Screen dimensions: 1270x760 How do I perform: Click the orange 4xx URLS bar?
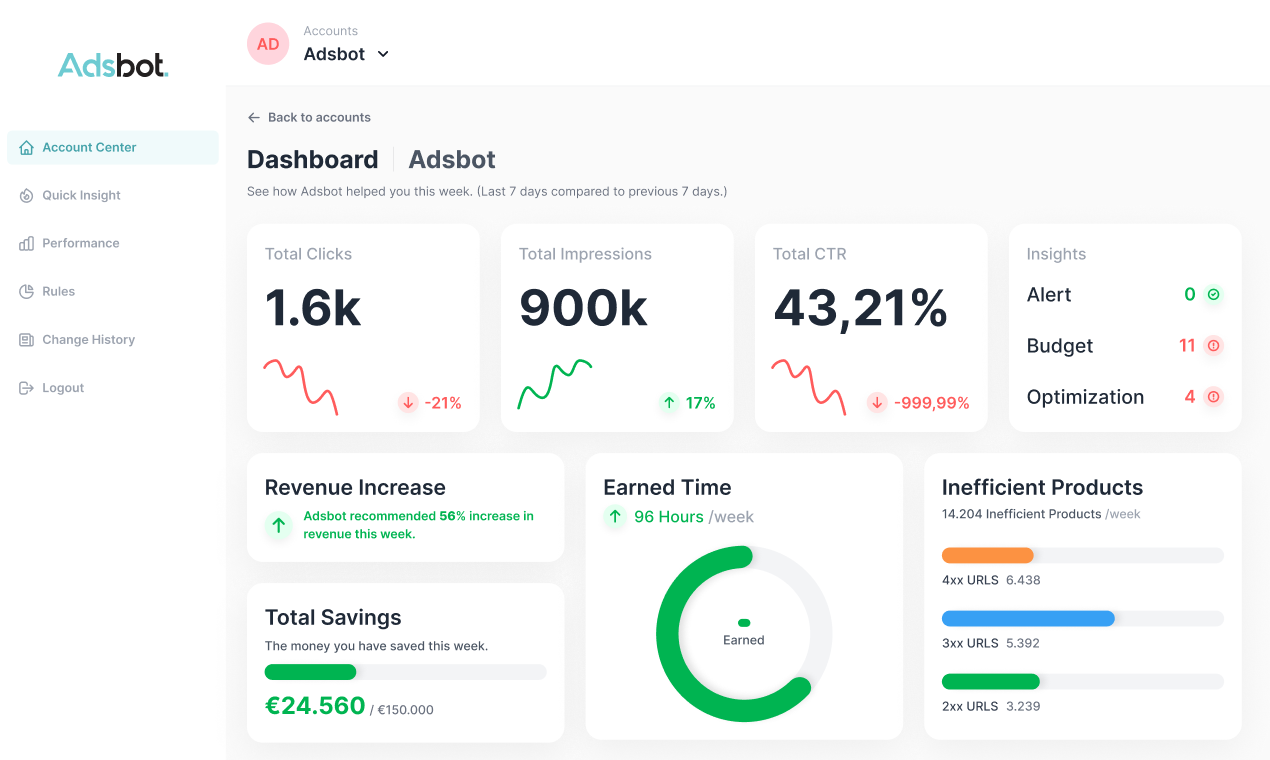click(x=988, y=555)
